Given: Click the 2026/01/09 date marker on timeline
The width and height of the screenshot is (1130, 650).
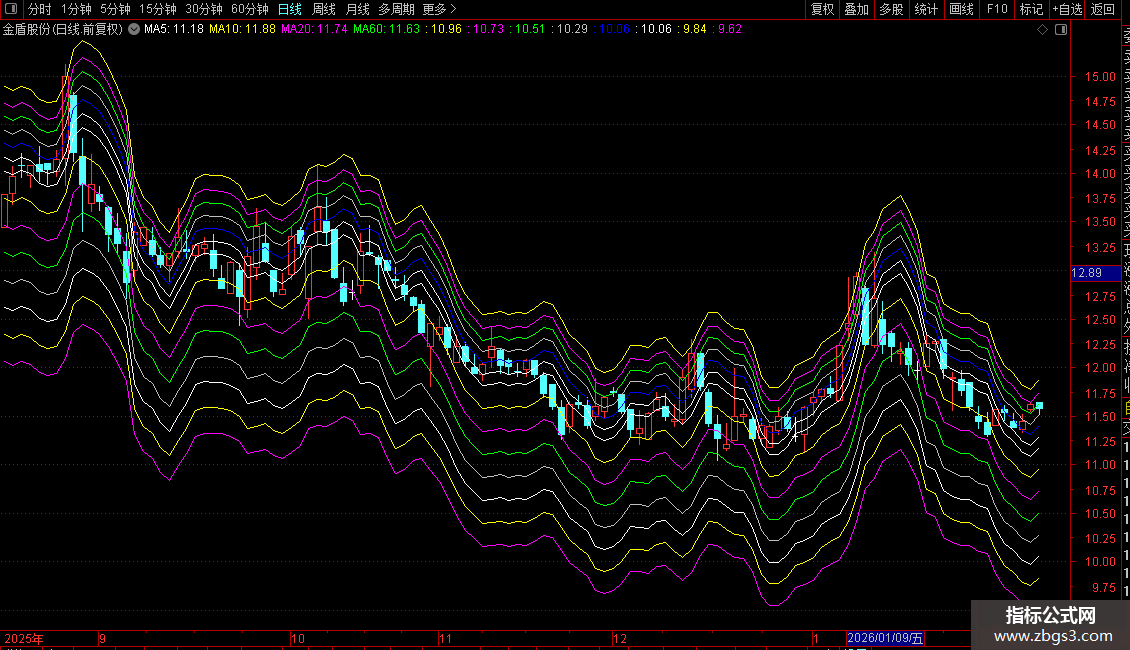Looking at the screenshot, I should [x=887, y=638].
